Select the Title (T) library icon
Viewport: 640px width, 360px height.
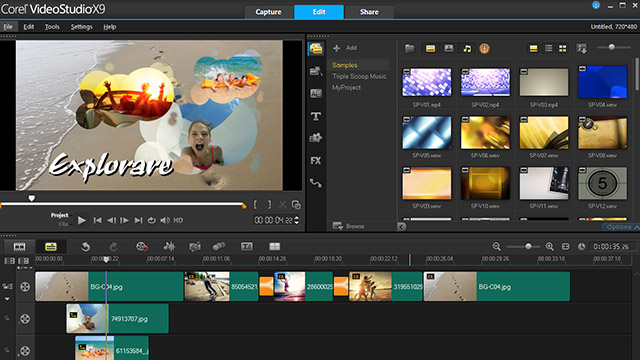click(x=316, y=116)
